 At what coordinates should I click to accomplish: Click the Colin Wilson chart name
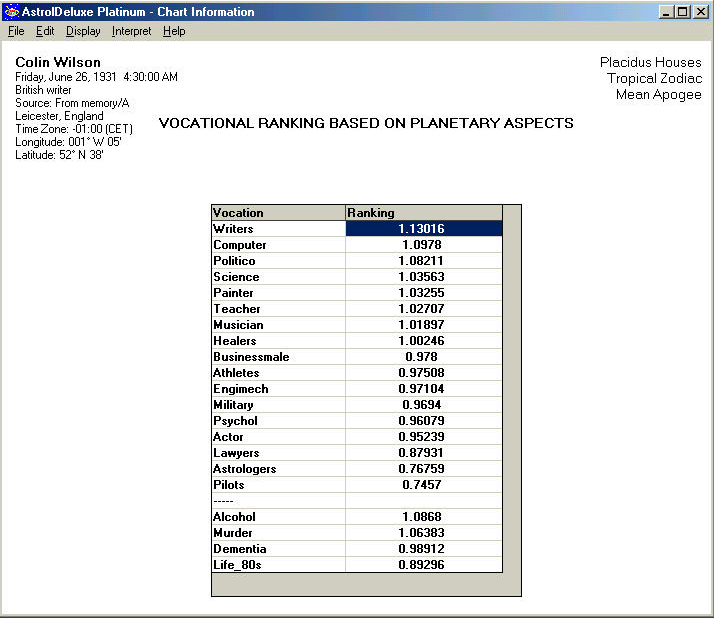tap(58, 62)
